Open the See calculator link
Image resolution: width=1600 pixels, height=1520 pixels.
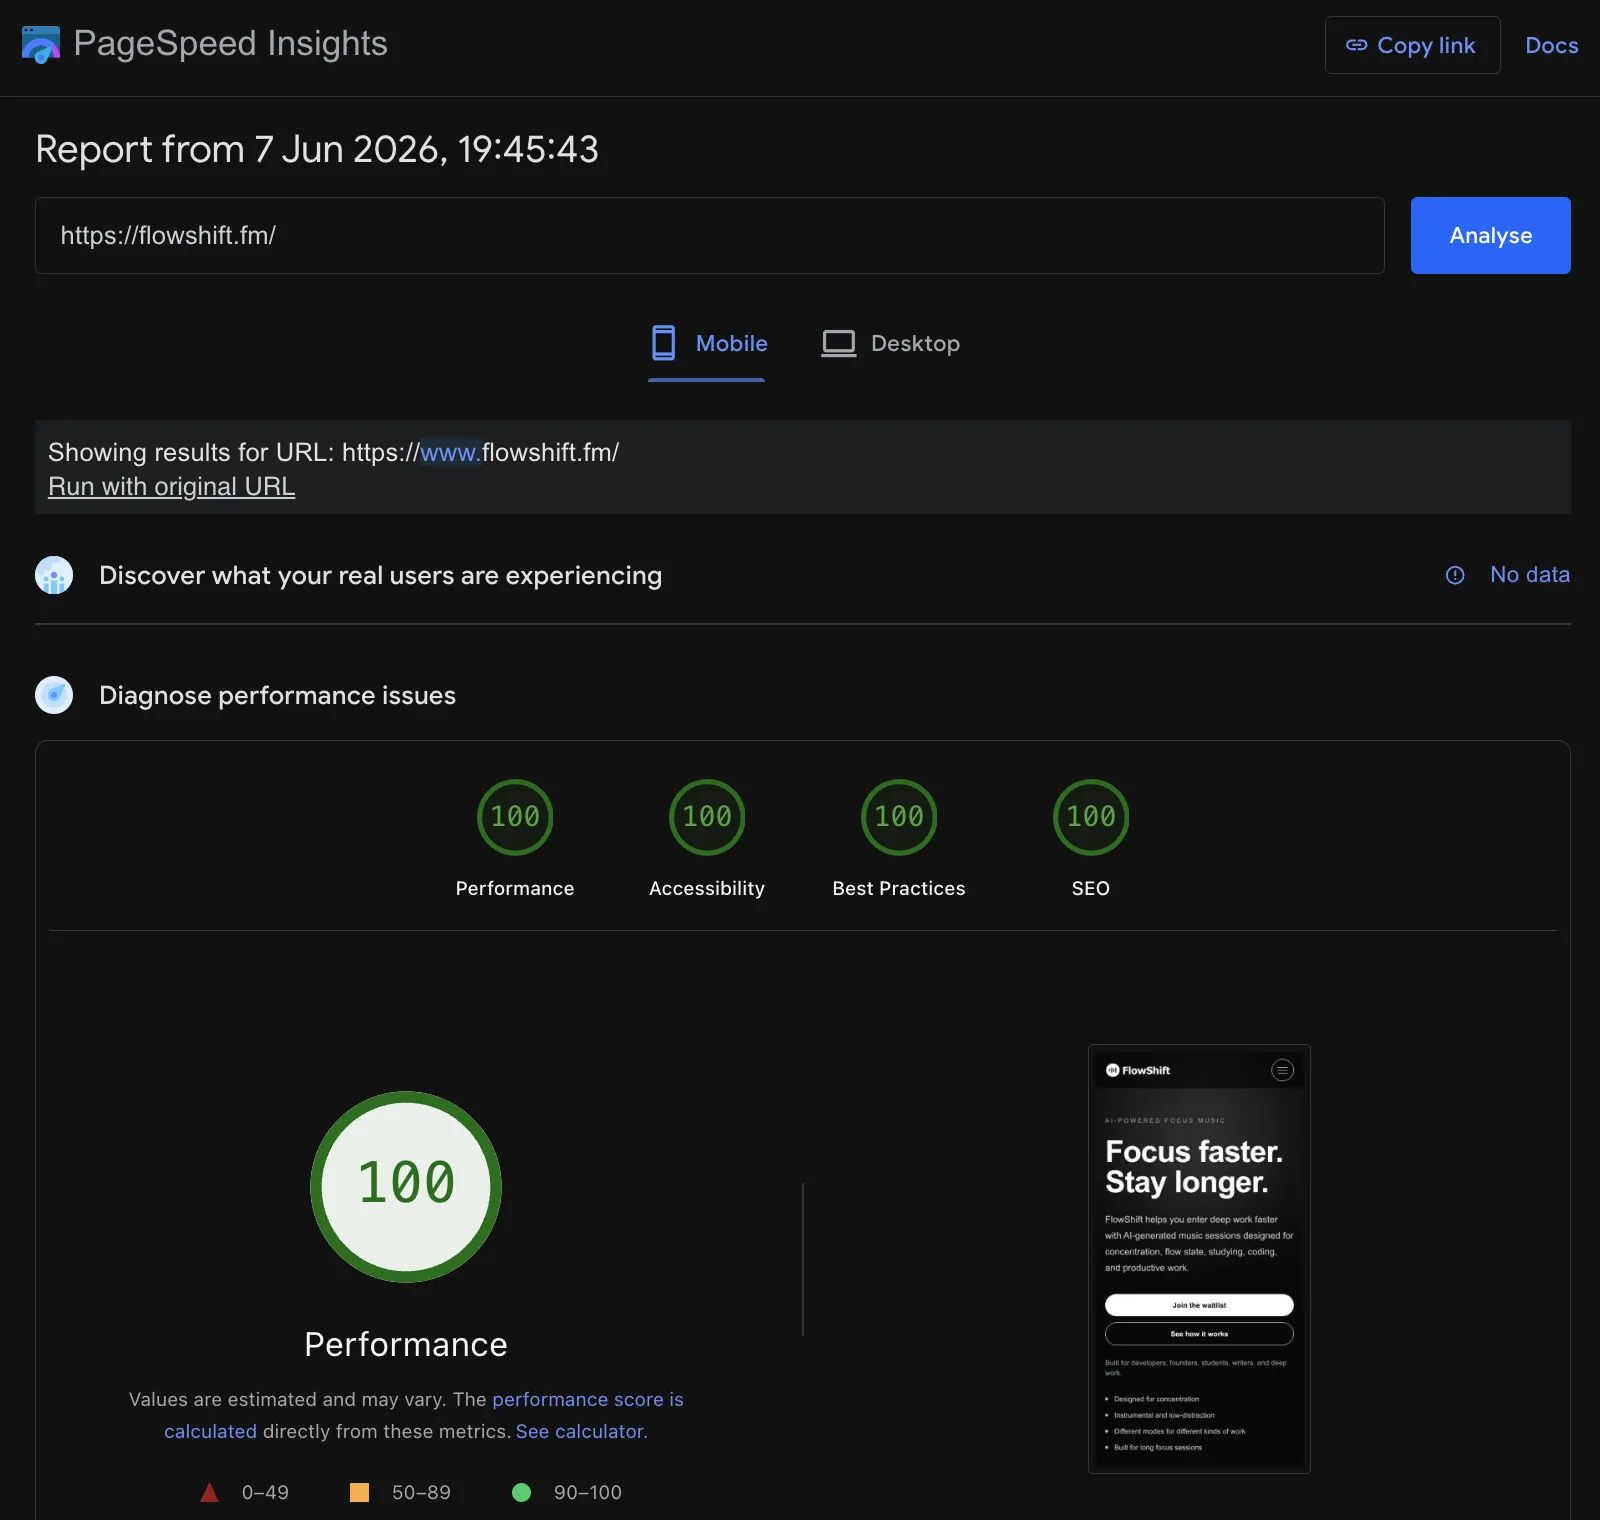(581, 1431)
